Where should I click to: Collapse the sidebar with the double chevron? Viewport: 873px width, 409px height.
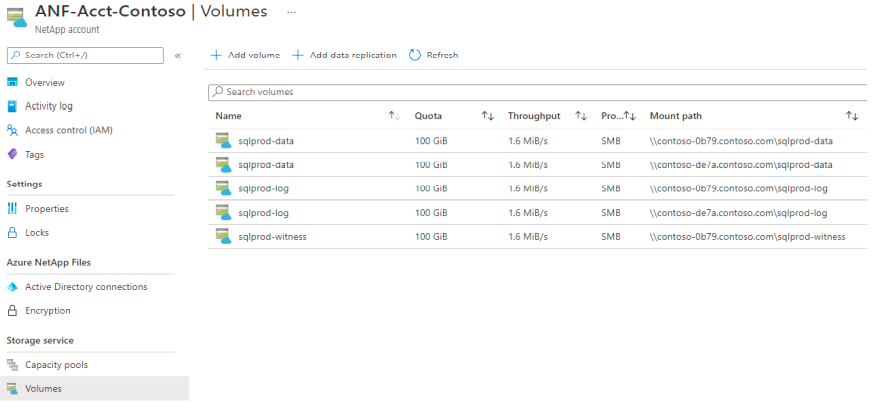(x=178, y=56)
